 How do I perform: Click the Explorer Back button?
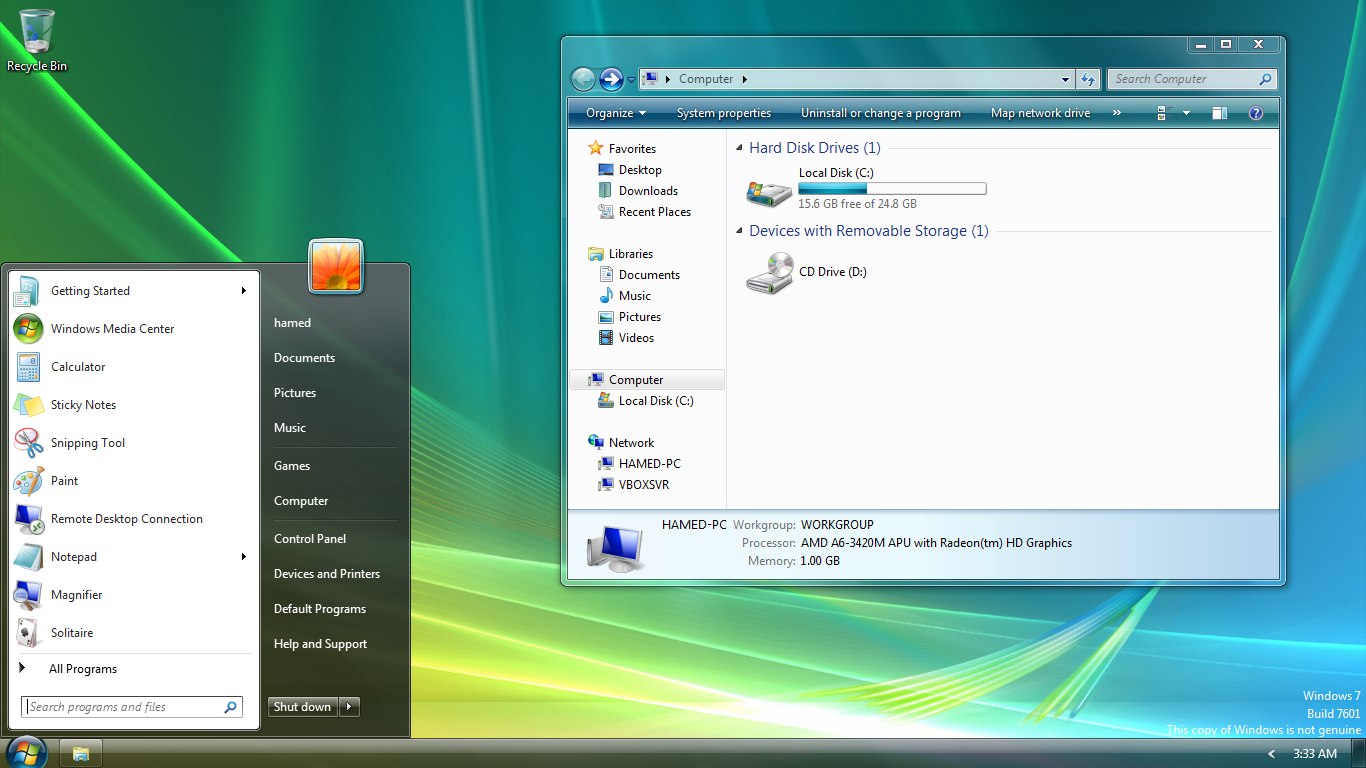pos(583,79)
